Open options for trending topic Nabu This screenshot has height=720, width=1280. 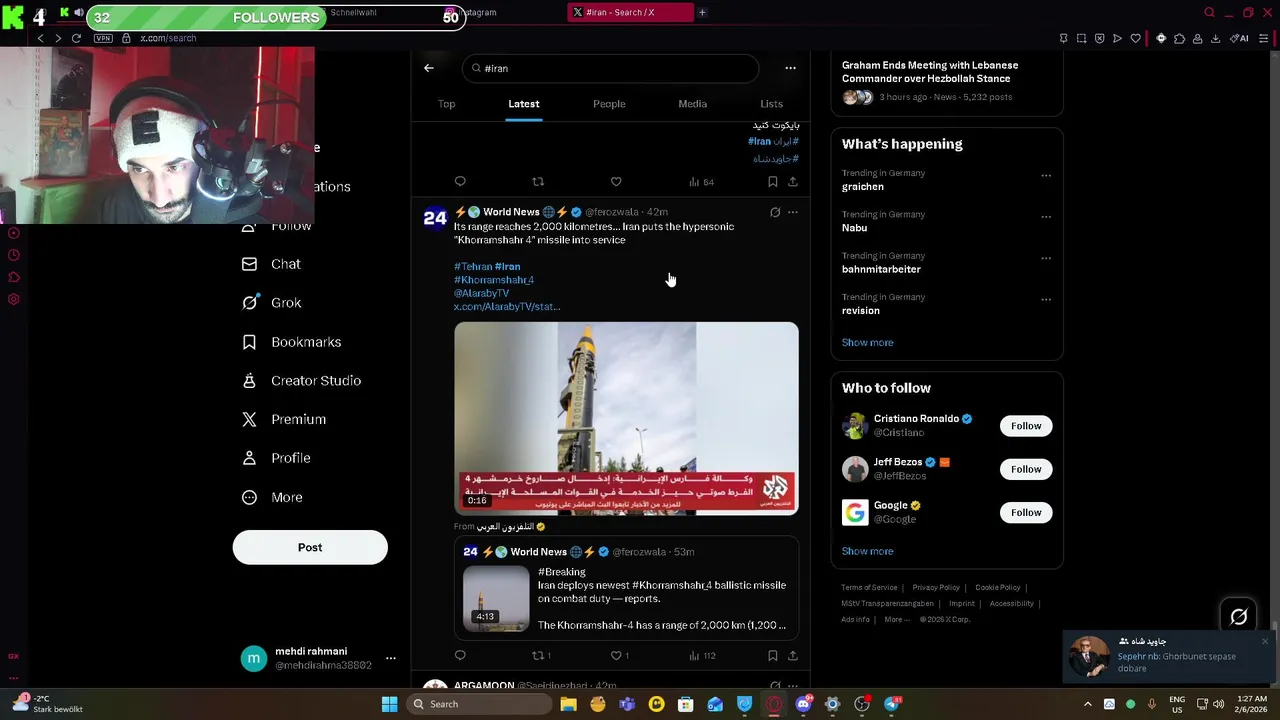coord(1046,216)
